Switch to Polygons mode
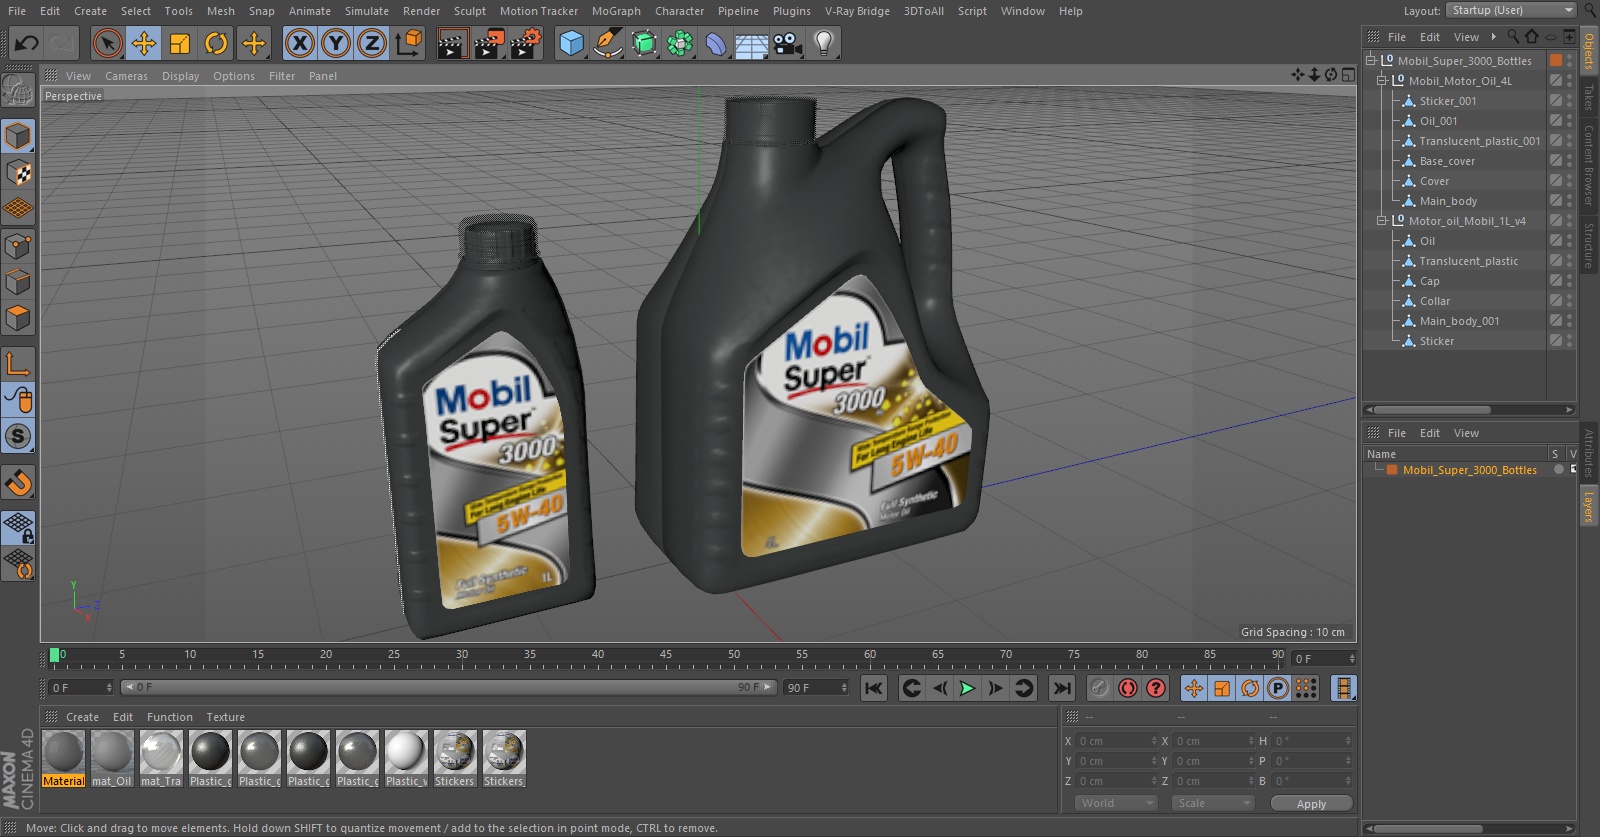 coord(18,318)
